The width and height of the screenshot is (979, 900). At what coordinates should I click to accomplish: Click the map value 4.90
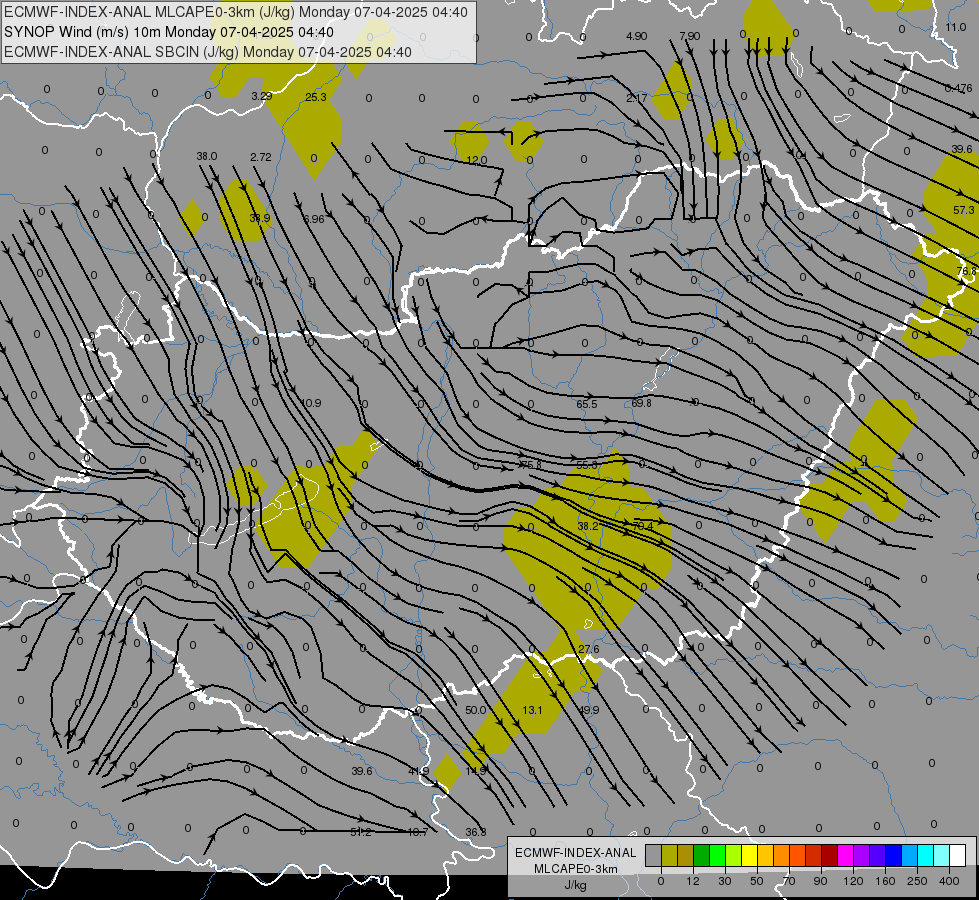[636, 36]
